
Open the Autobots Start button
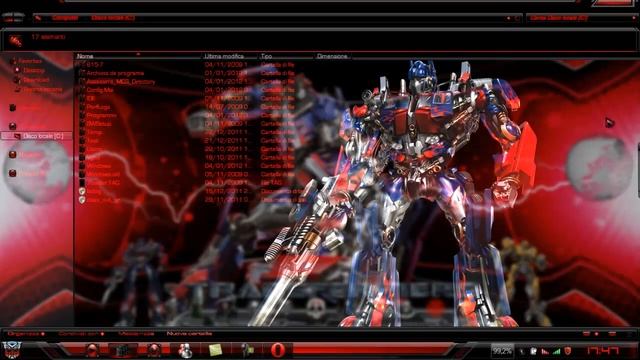pyautogui.click(x=12, y=350)
